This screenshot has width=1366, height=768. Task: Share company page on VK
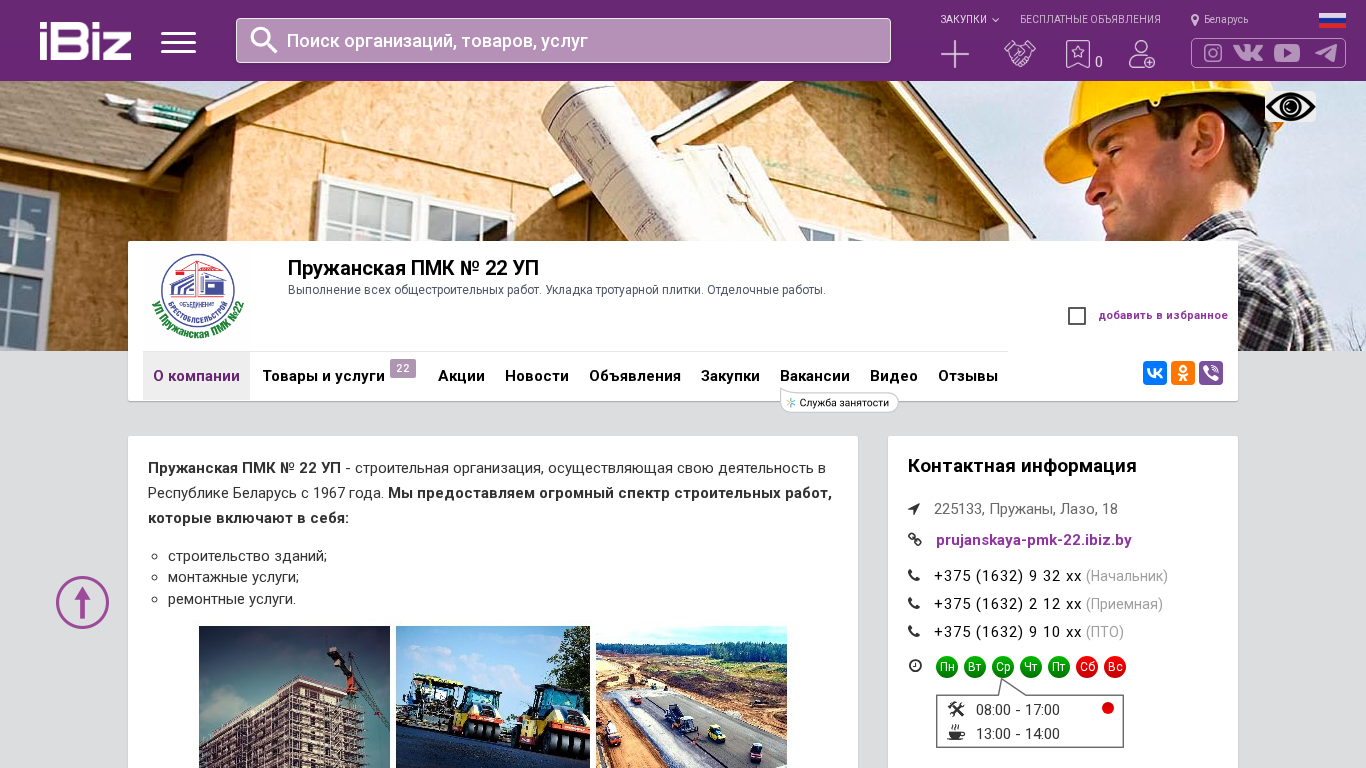click(x=1155, y=373)
